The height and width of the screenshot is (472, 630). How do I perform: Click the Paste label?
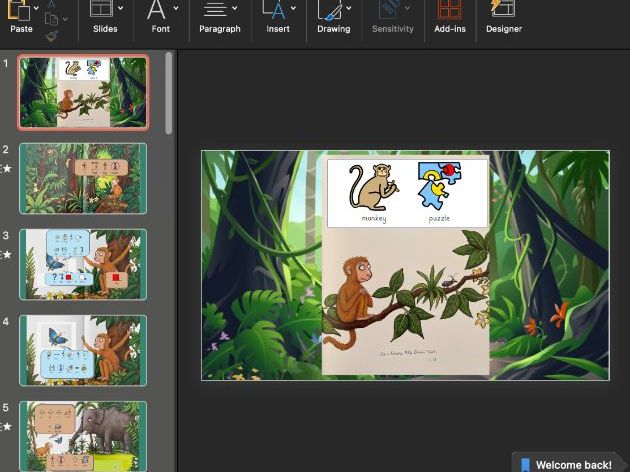(21, 29)
